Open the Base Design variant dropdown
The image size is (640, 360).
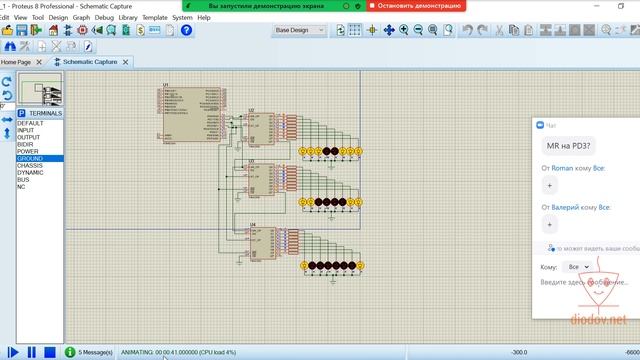[299, 30]
